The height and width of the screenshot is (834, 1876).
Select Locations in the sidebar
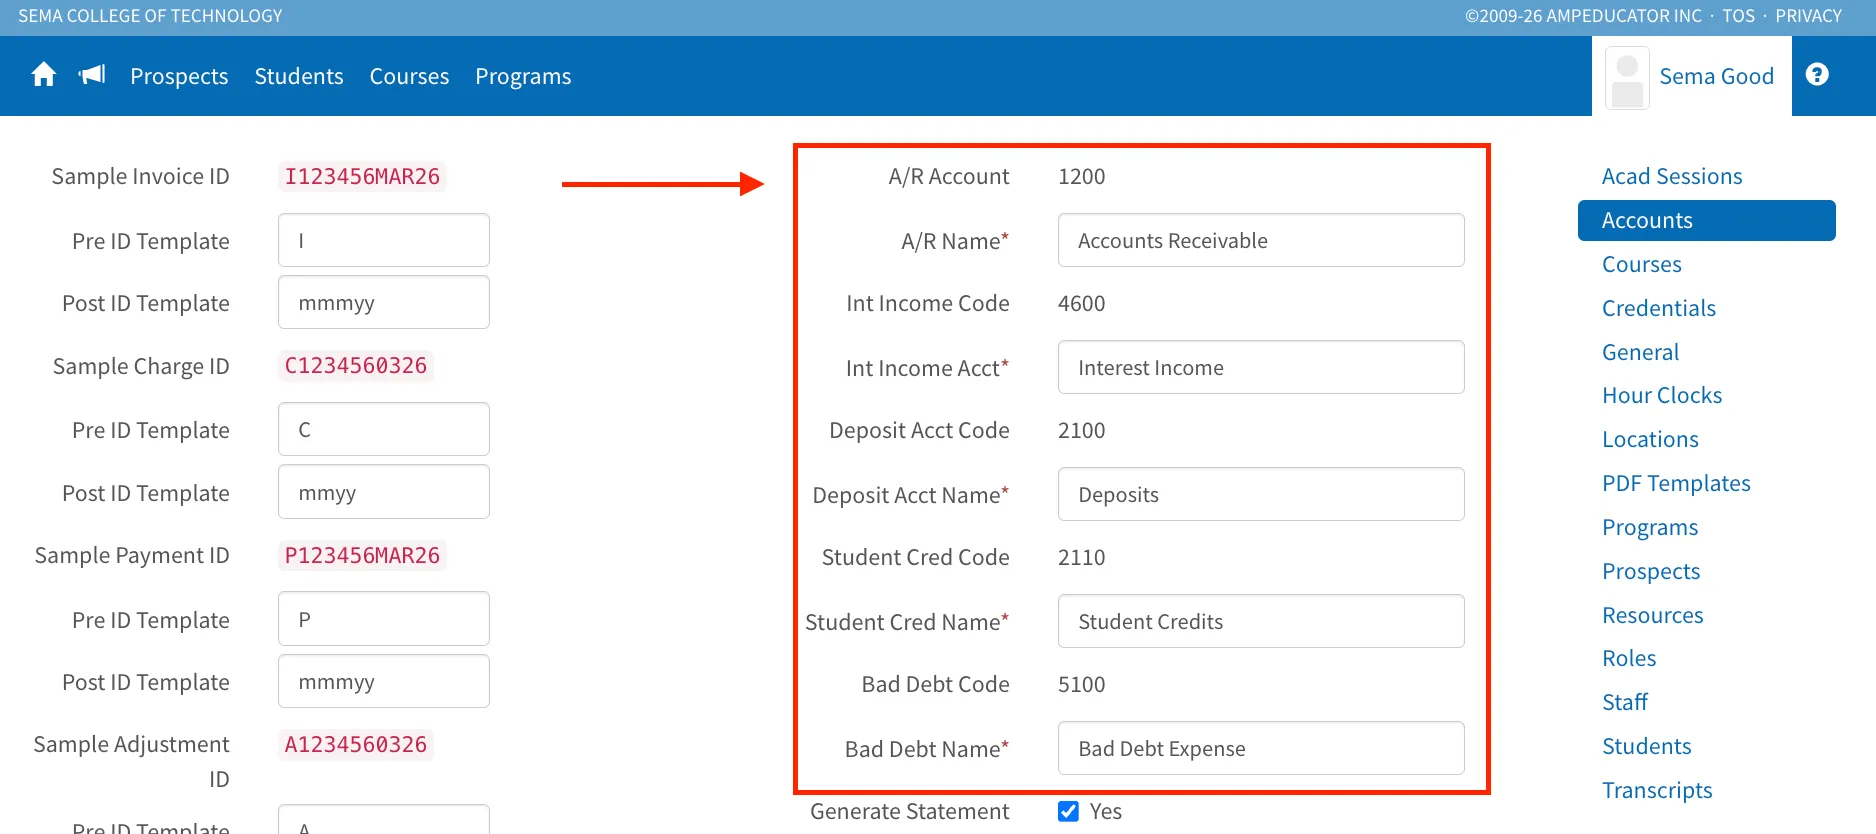[x=1650, y=439]
